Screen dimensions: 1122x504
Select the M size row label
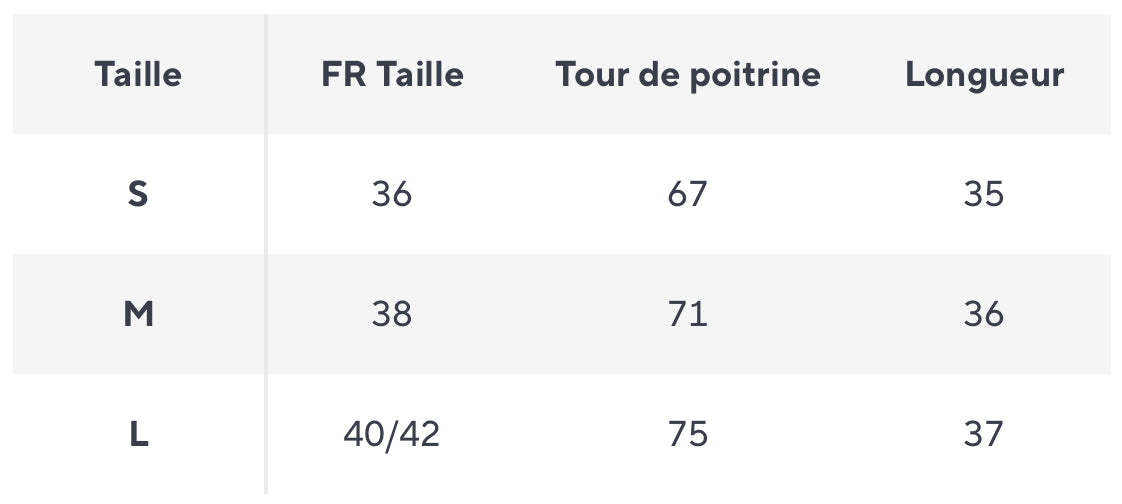pos(138,314)
